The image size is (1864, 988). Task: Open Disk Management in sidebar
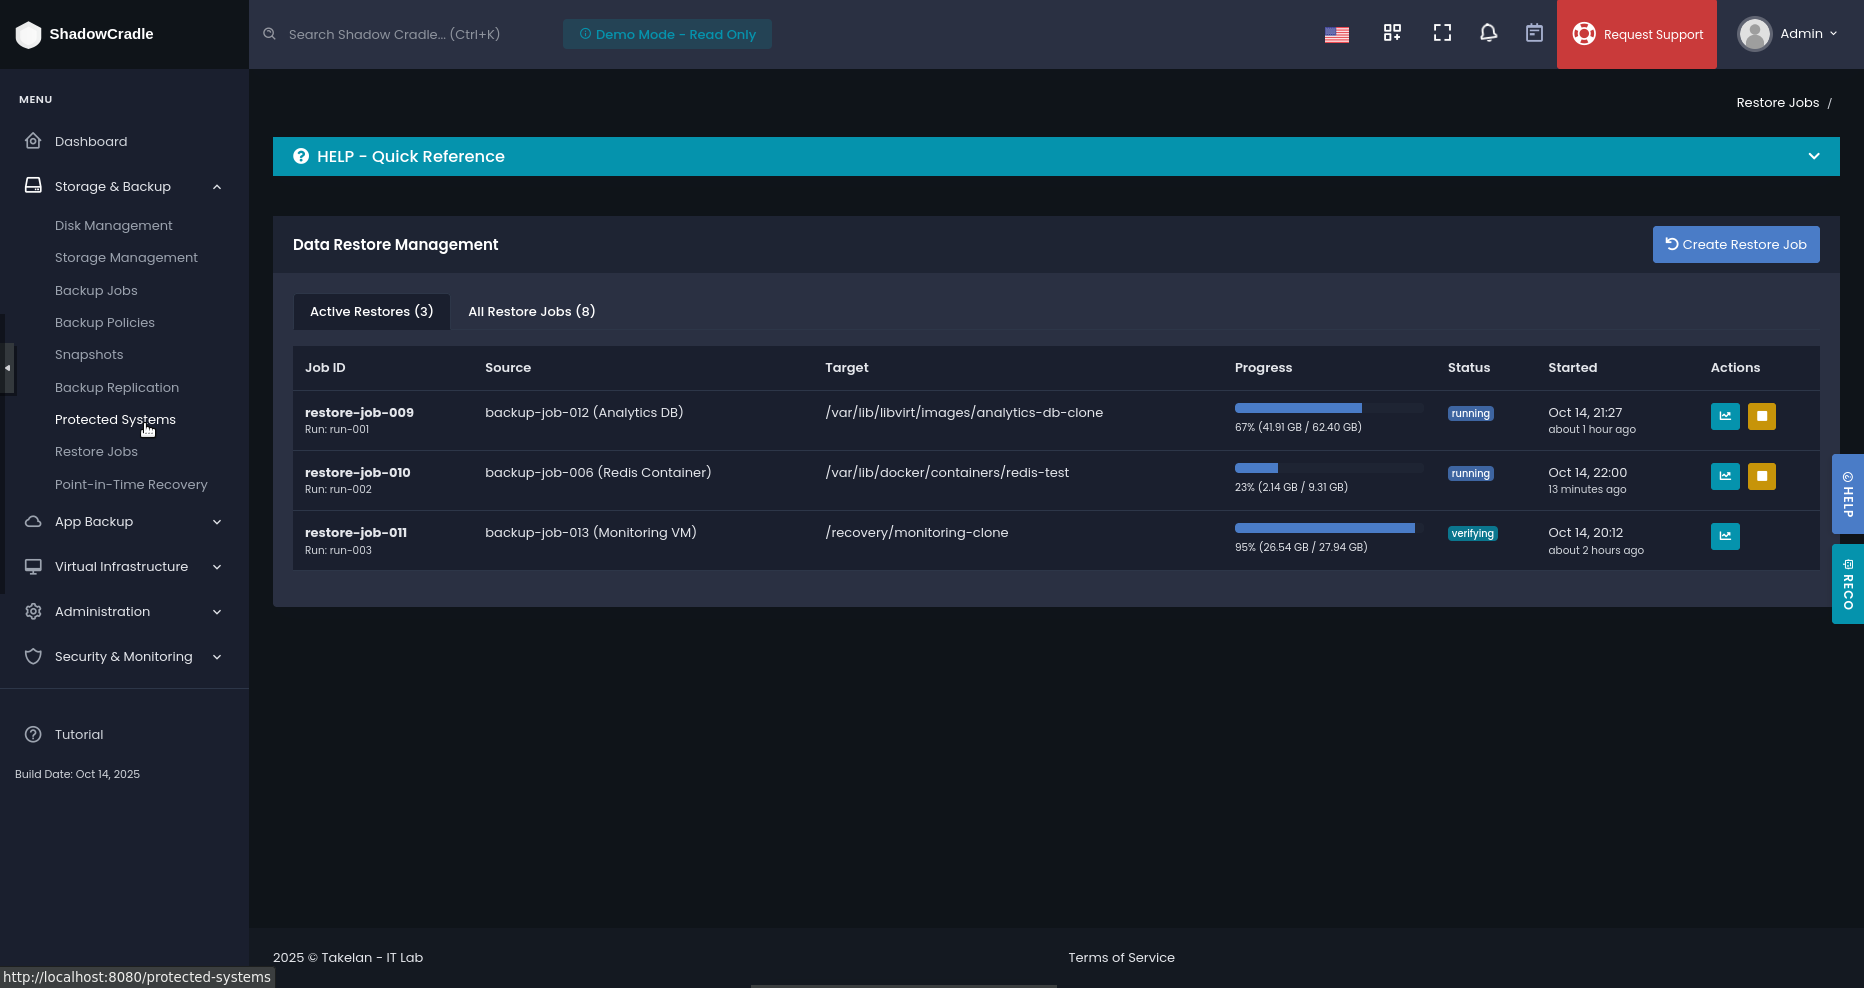(x=114, y=225)
